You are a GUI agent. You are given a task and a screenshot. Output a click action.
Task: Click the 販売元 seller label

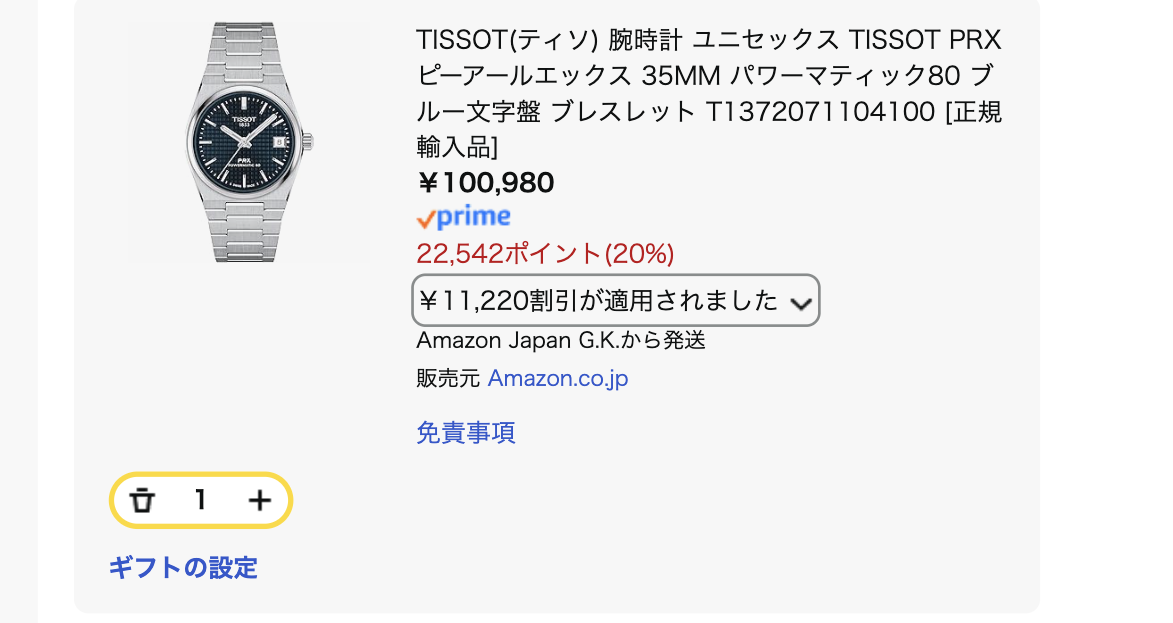[448, 379]
